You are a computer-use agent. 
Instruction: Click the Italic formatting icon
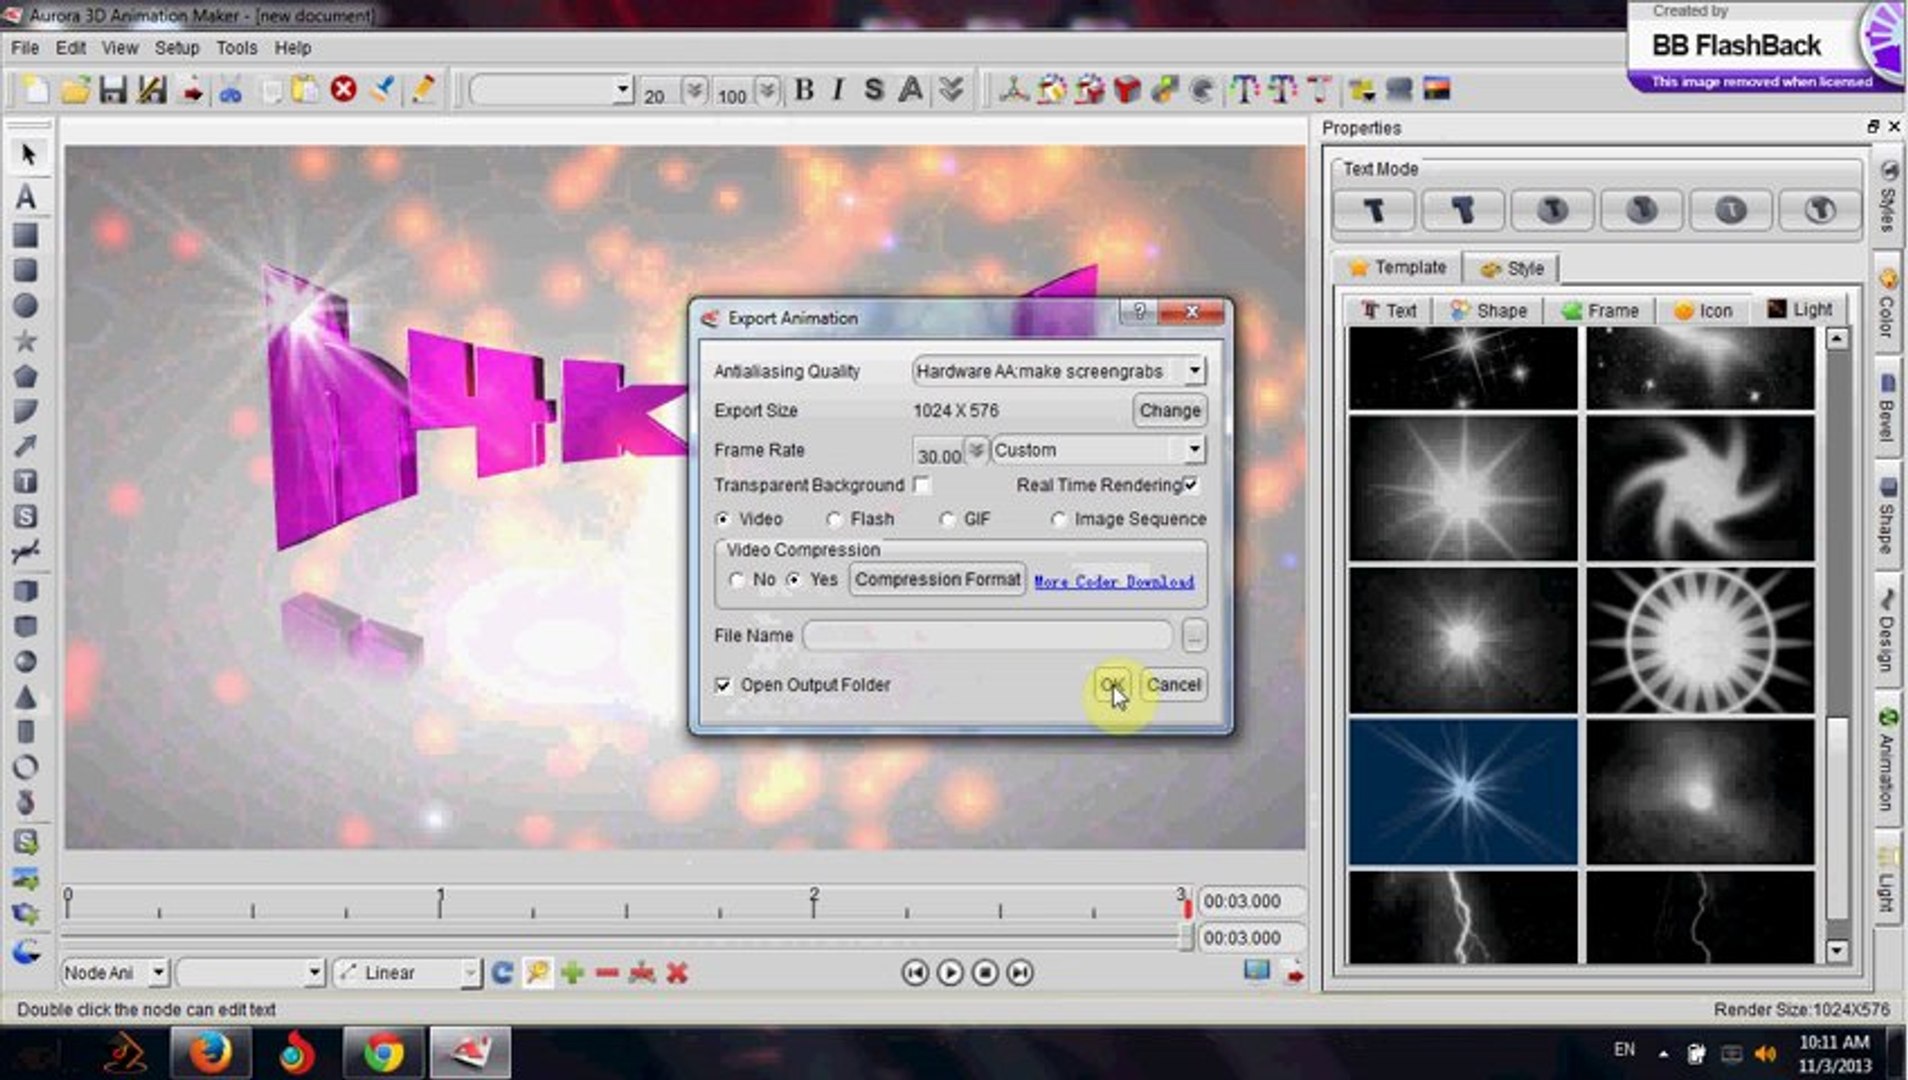pyautogui.click(x=837, y=90)
